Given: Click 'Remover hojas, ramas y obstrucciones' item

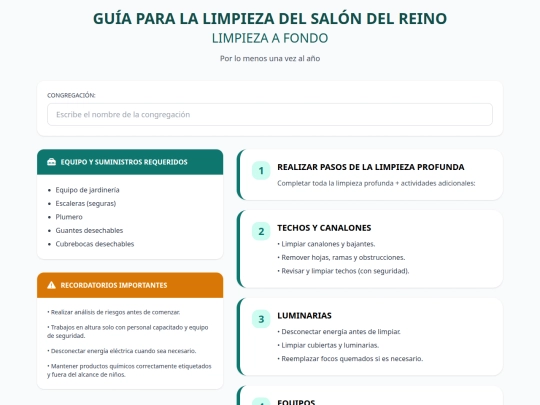Looking at the screenshot, I should [x=341, y=257].
